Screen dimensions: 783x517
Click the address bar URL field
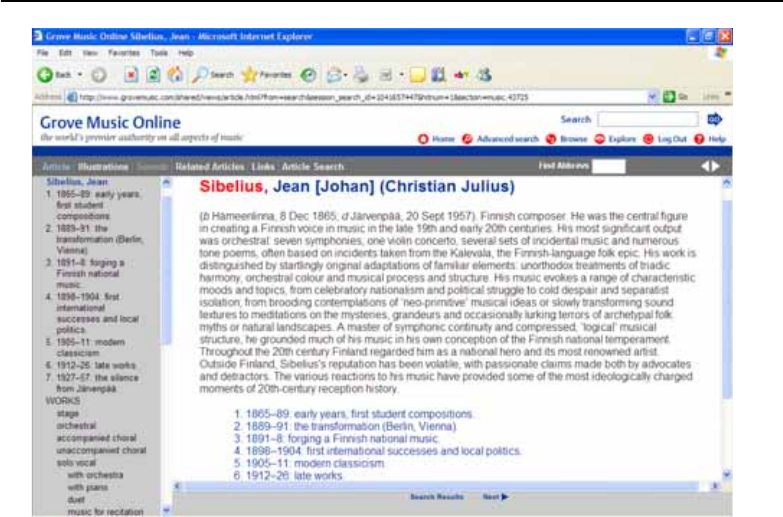pyautogui.click(x=362, y=97)
